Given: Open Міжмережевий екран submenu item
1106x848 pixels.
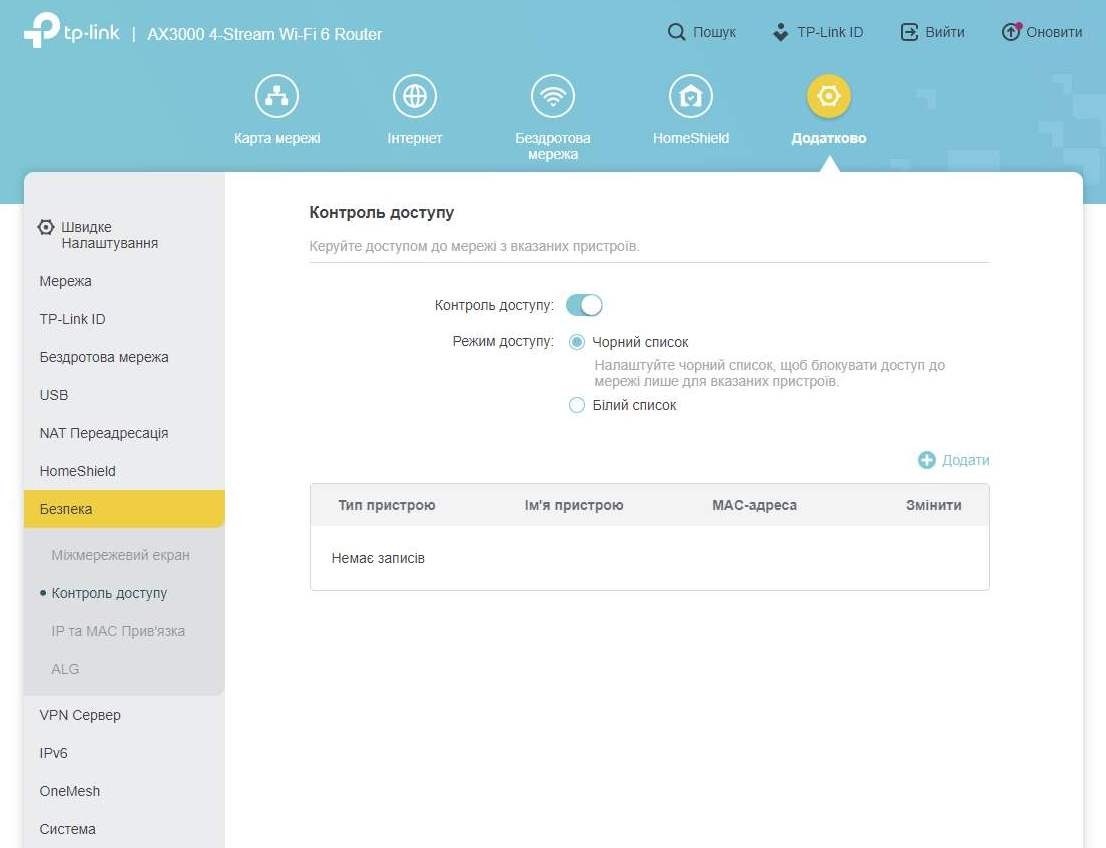Looking at the screenshot, I should point(120,555).
